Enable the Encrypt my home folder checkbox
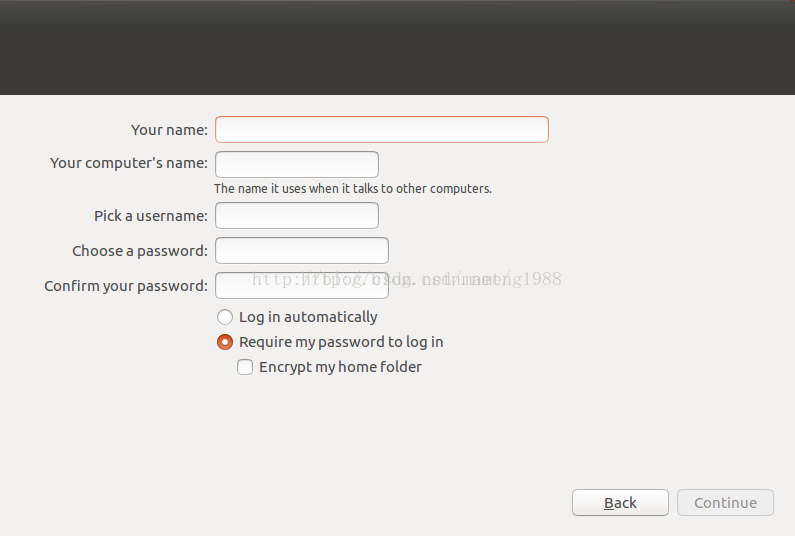This screenshot has height=536, width=795. point(245,367)
